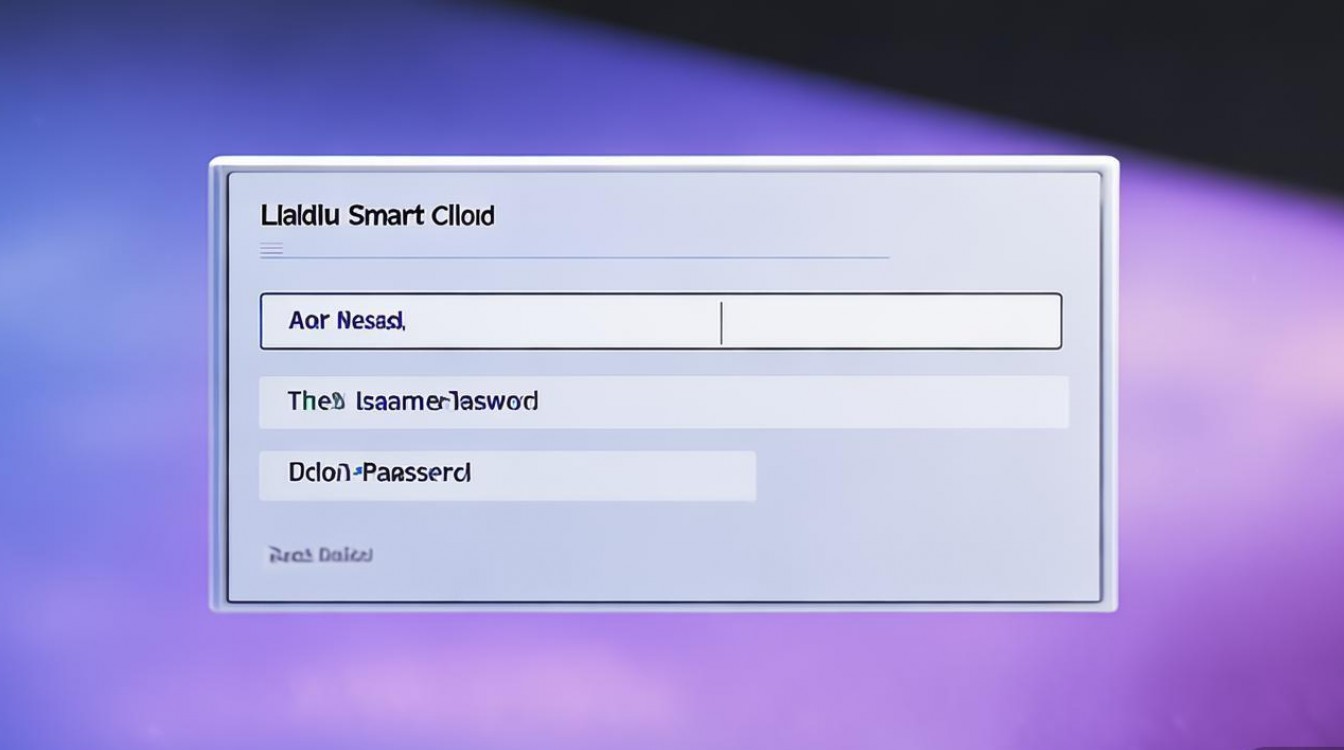Click the "Aor Nesasl" input field

(x=490, y=321)
